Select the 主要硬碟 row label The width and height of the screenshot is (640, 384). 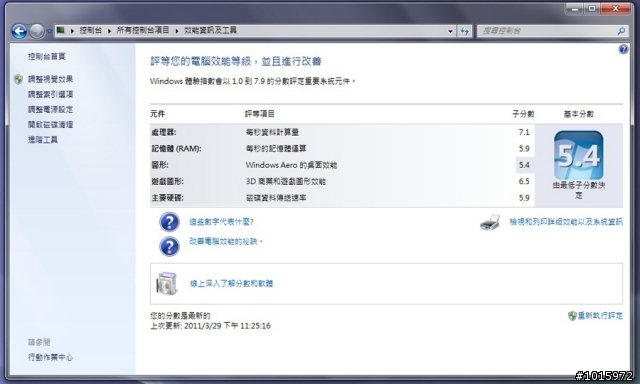(x=167, y=198)
